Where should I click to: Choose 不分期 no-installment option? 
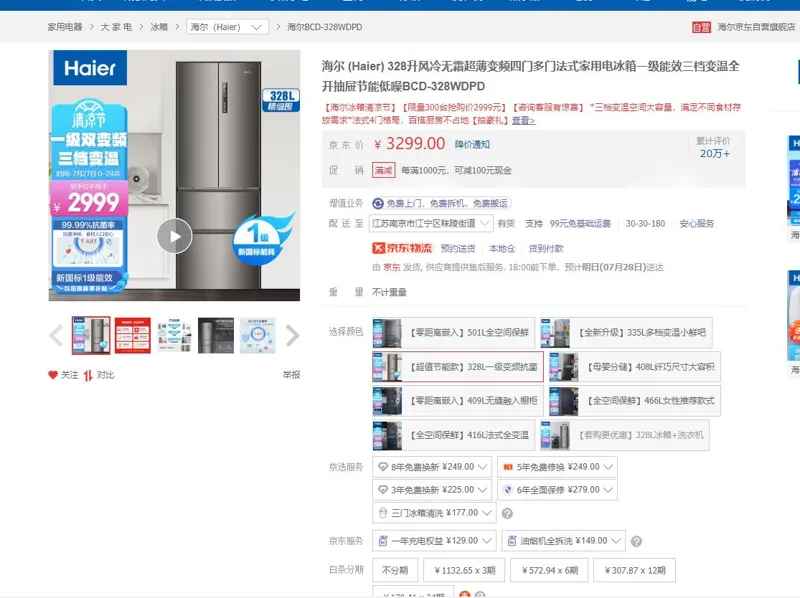point(395,570)
